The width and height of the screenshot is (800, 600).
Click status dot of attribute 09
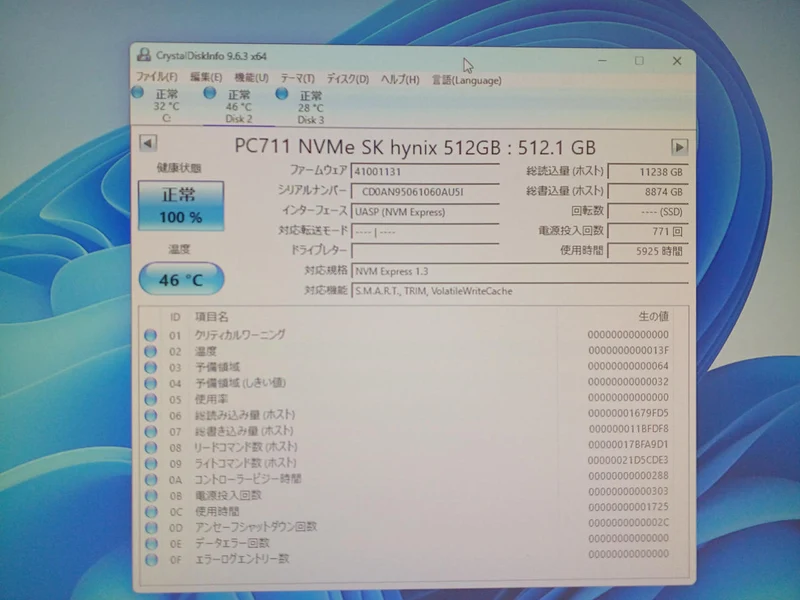click(151, 463)
